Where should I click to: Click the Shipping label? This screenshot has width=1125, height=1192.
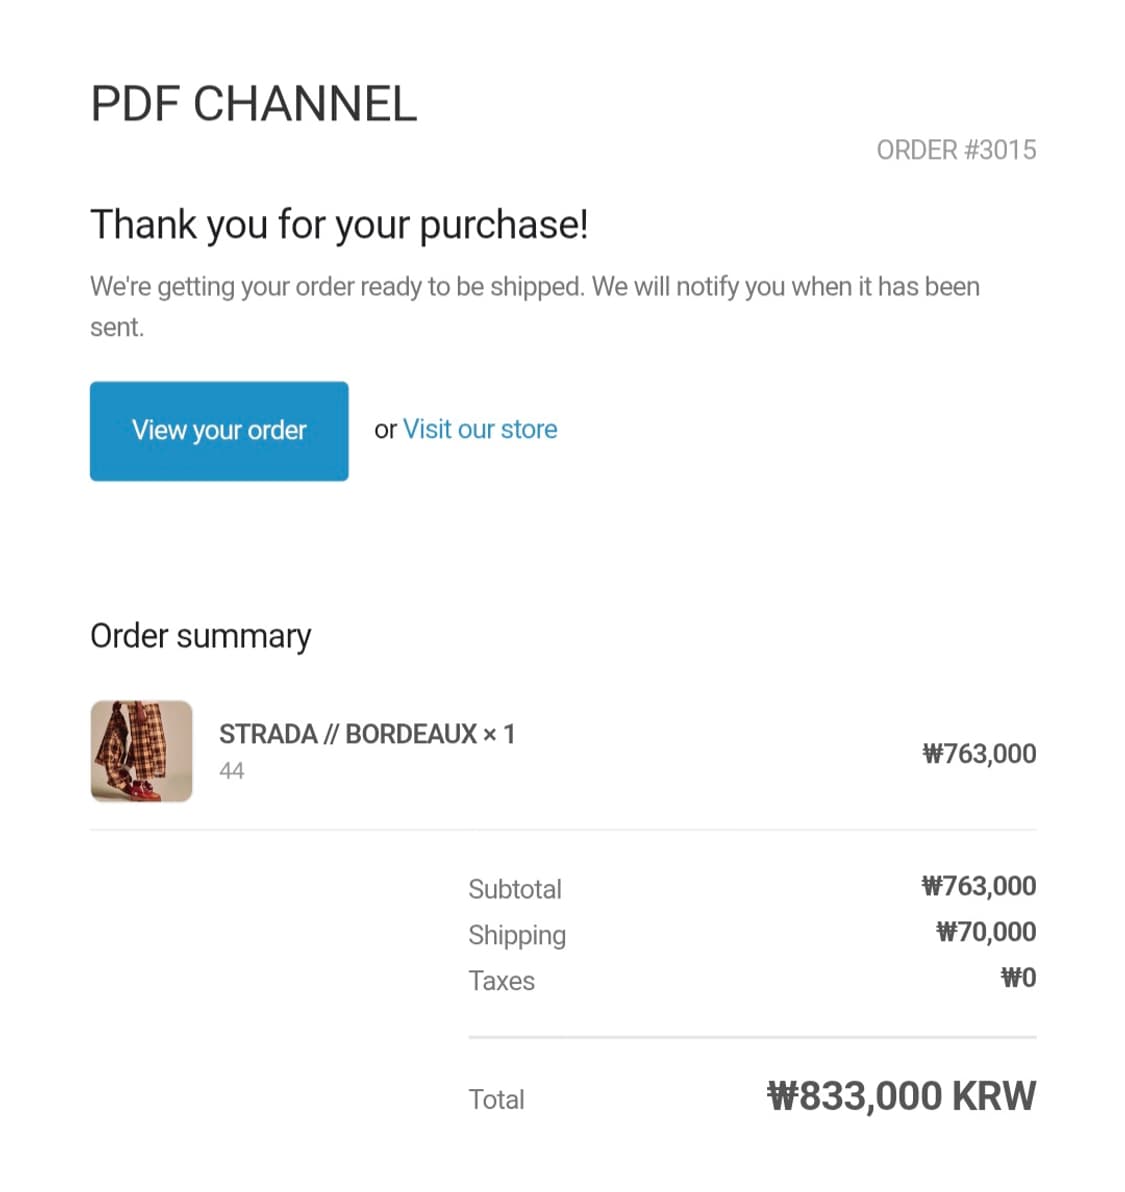[517, 935]
